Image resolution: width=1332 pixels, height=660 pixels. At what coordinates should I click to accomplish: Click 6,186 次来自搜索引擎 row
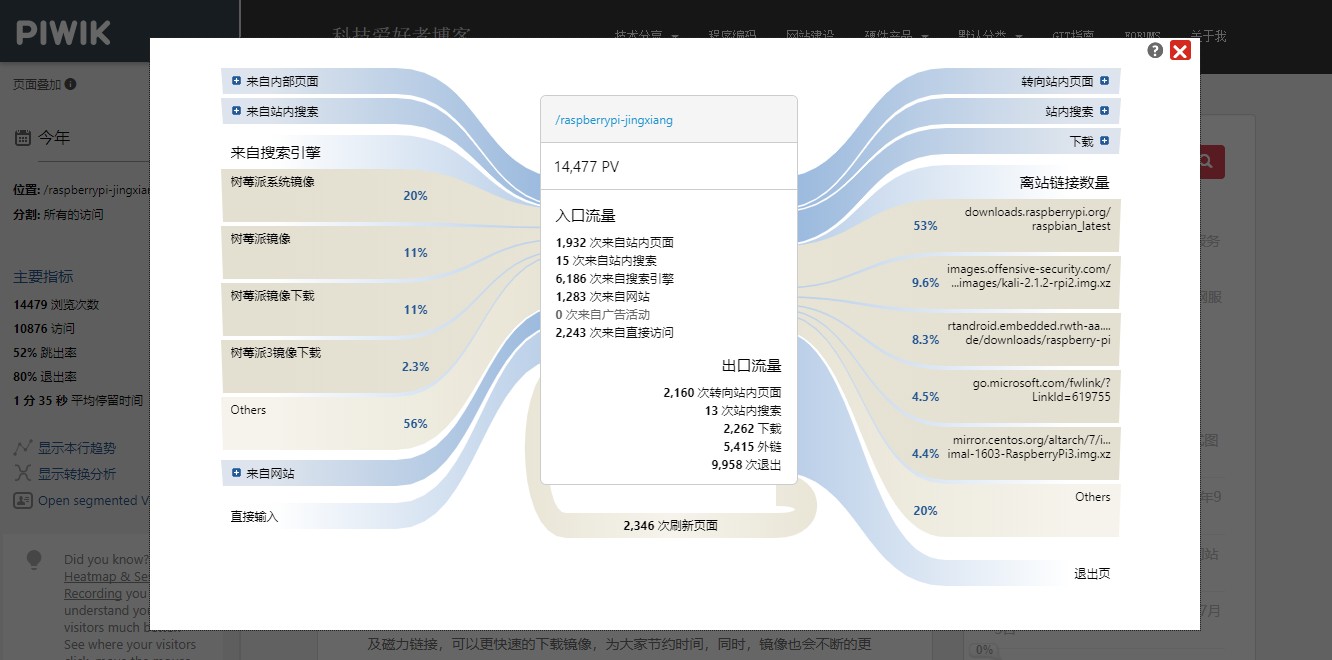(617, 278)
